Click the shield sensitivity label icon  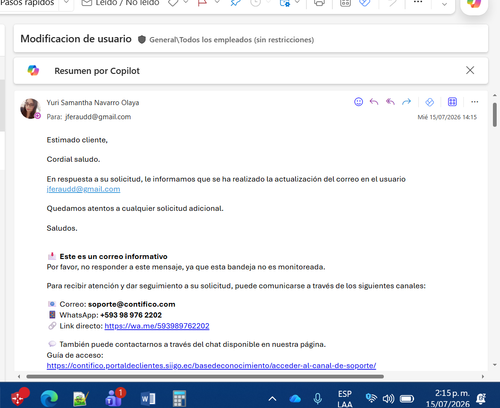click(x=142, y=40)
